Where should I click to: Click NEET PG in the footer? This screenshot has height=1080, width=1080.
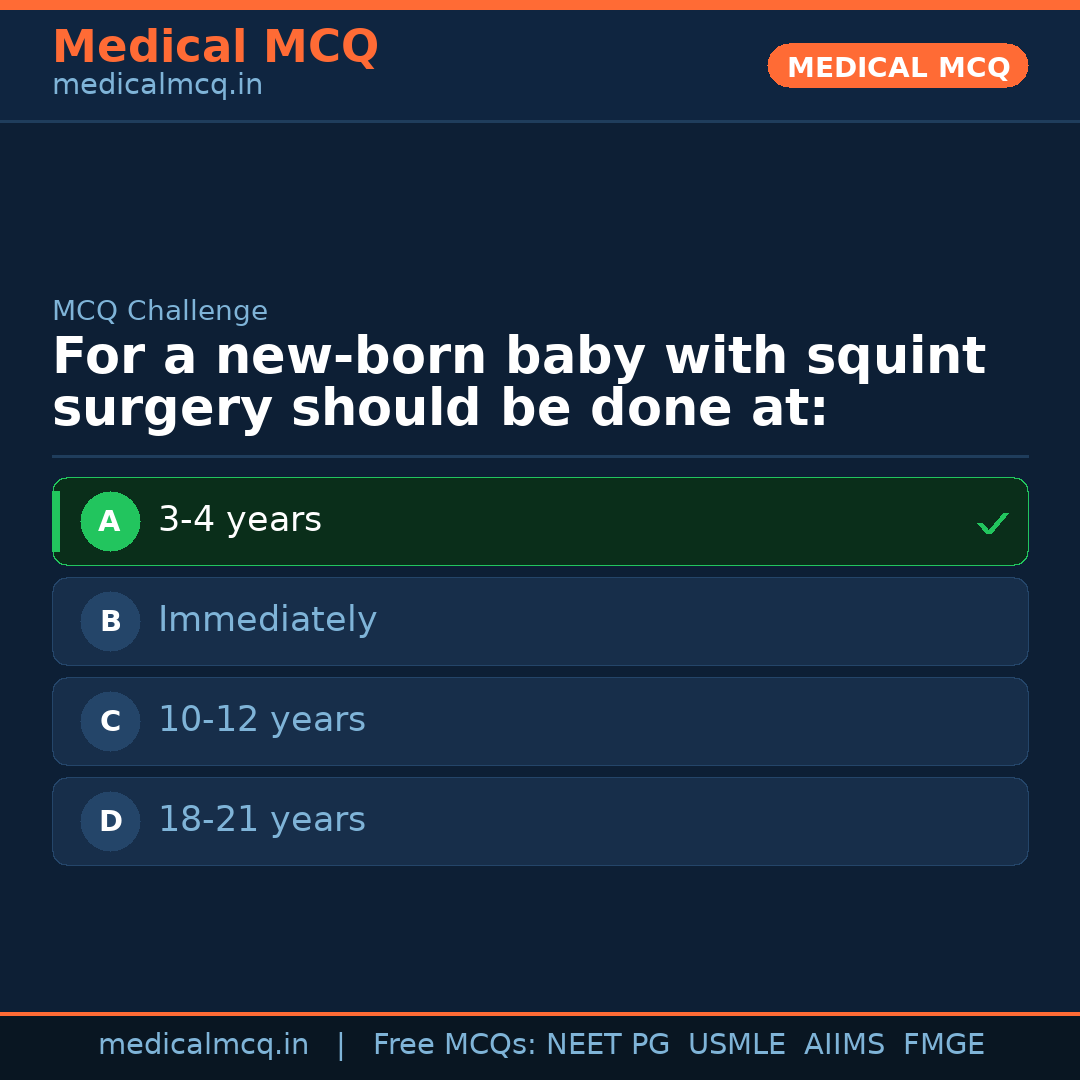(608, 1045)
